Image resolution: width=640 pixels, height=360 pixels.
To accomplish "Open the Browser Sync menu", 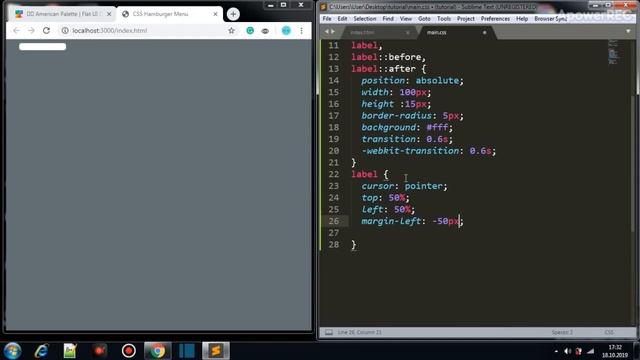I will pos(550,19).
